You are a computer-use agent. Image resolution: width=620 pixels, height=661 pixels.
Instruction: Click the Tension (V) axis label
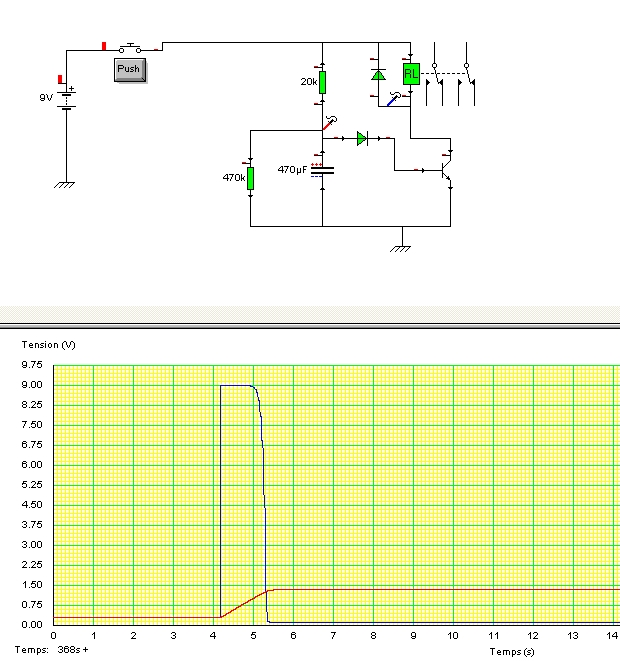pos(48,345)
